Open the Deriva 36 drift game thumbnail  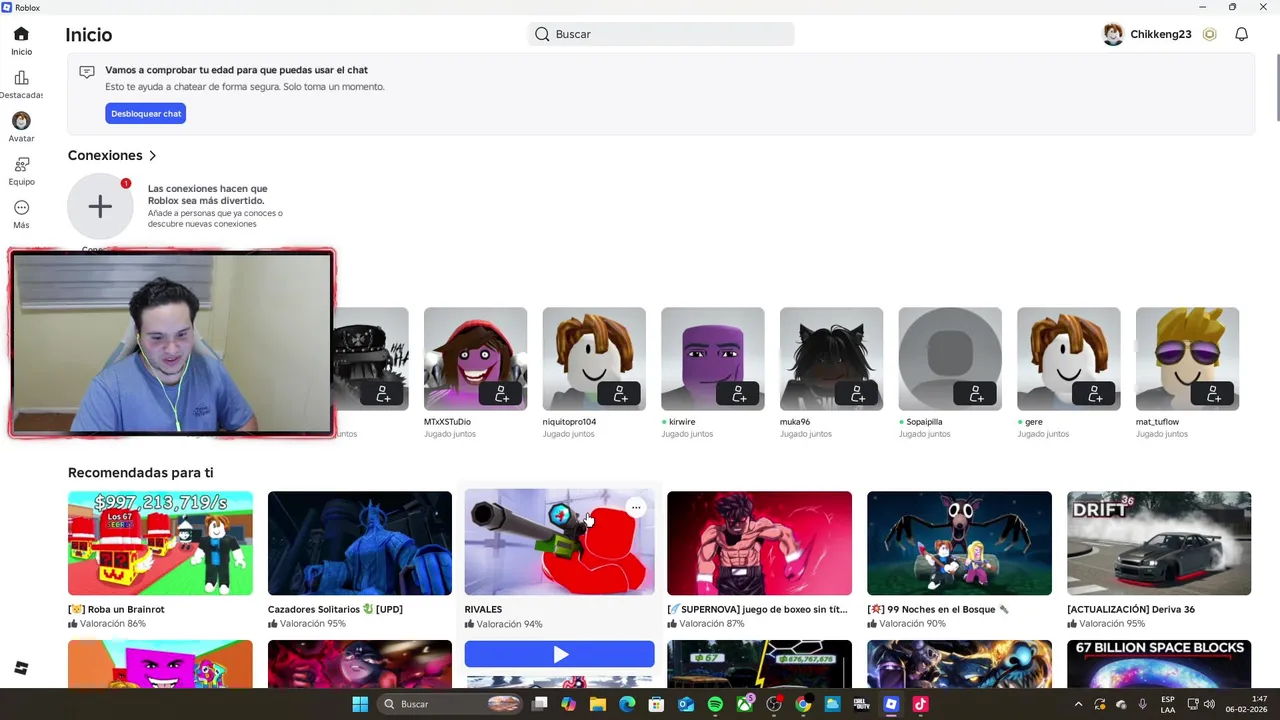pos(1159,543)
